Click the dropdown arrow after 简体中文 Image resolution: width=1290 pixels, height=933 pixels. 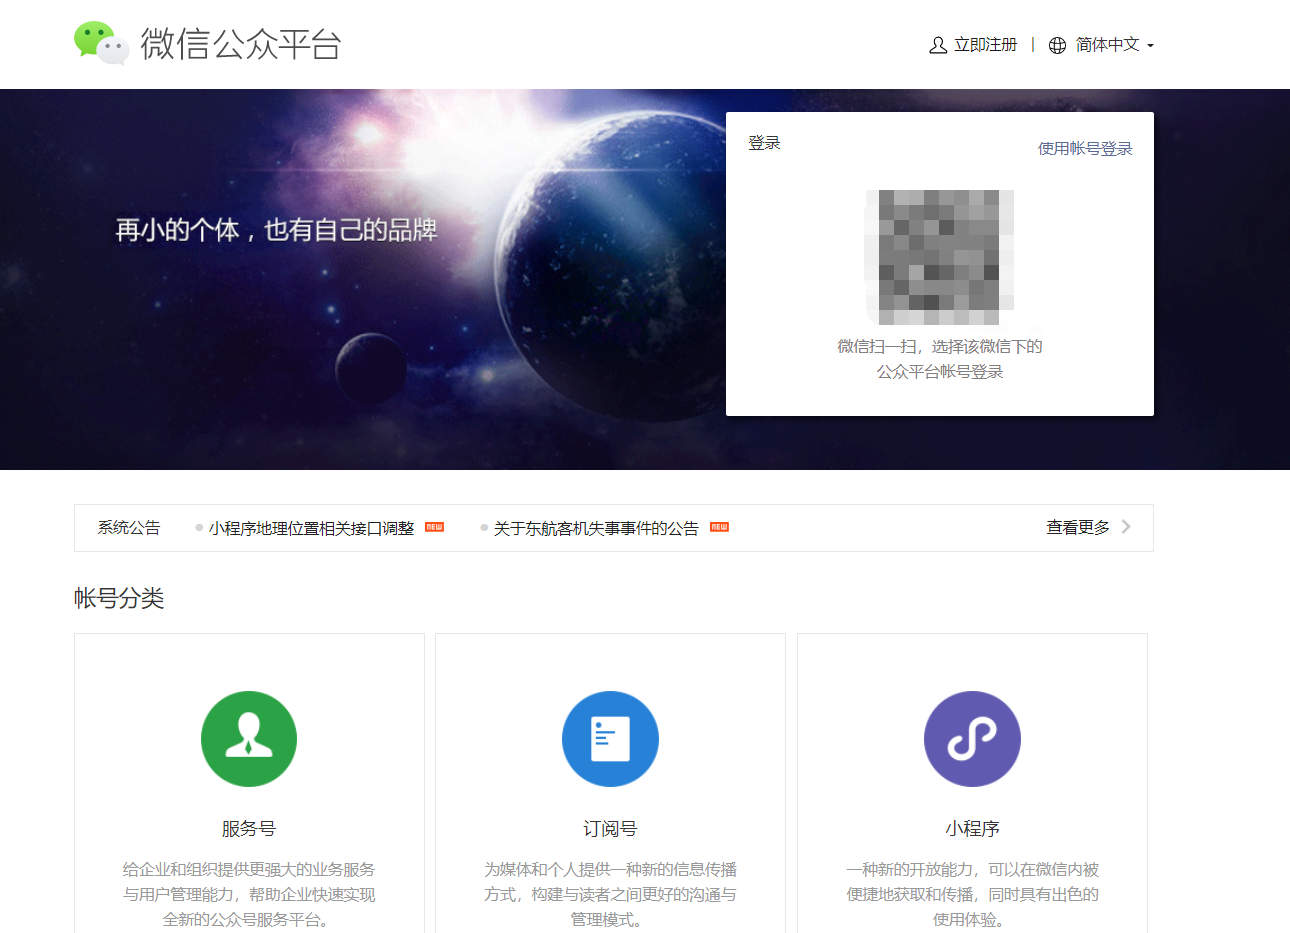point(1151,45)
